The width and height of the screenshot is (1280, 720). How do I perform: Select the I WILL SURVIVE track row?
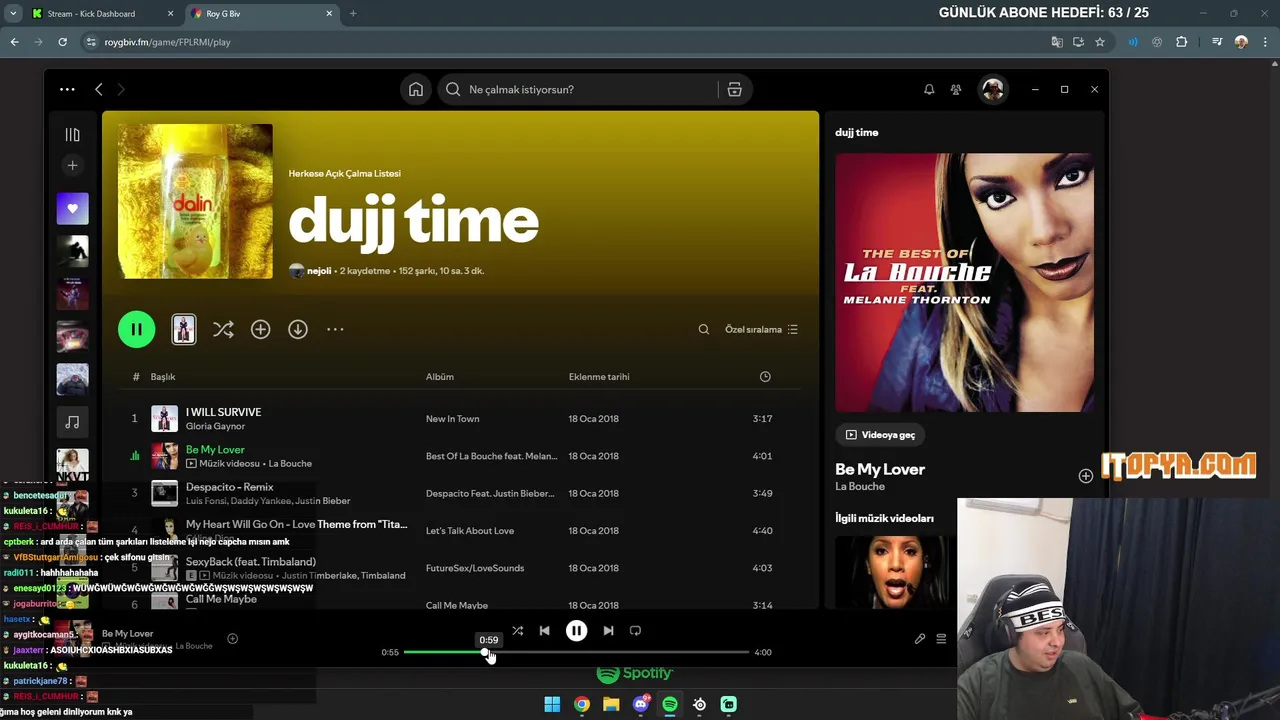[460, 418]
